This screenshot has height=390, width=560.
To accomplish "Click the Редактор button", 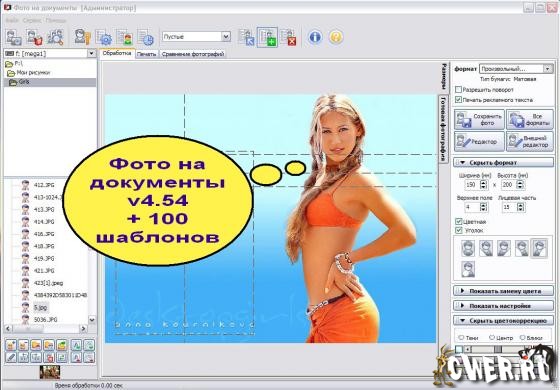I will 479,142.
